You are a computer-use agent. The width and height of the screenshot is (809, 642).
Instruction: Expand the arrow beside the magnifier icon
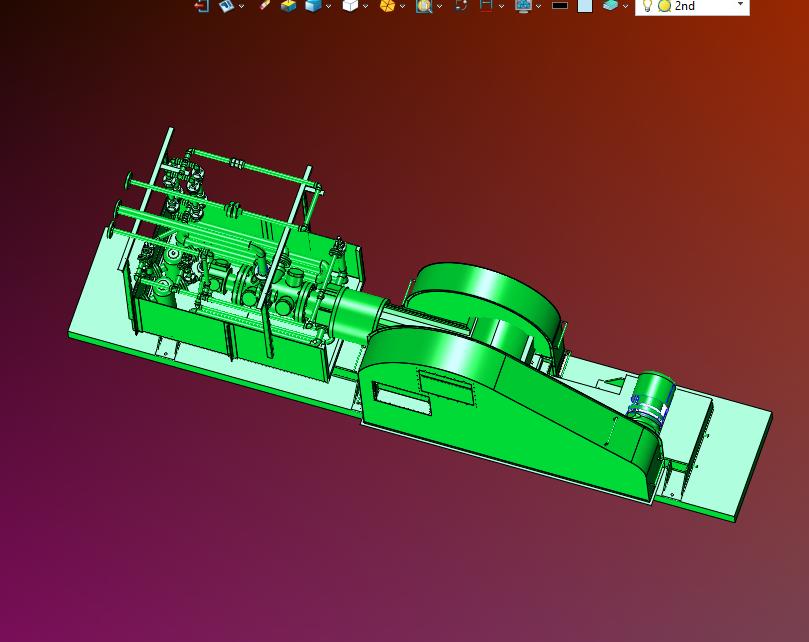[439, 6]
